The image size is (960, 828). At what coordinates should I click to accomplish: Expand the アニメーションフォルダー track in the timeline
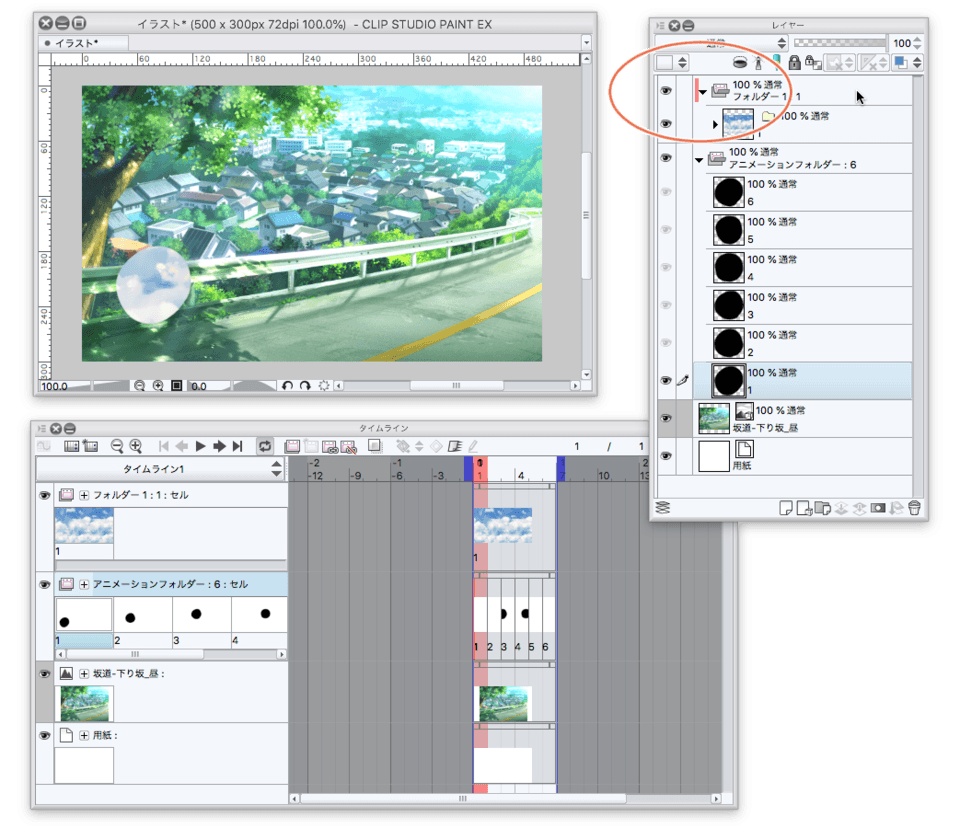click(85, 584)
